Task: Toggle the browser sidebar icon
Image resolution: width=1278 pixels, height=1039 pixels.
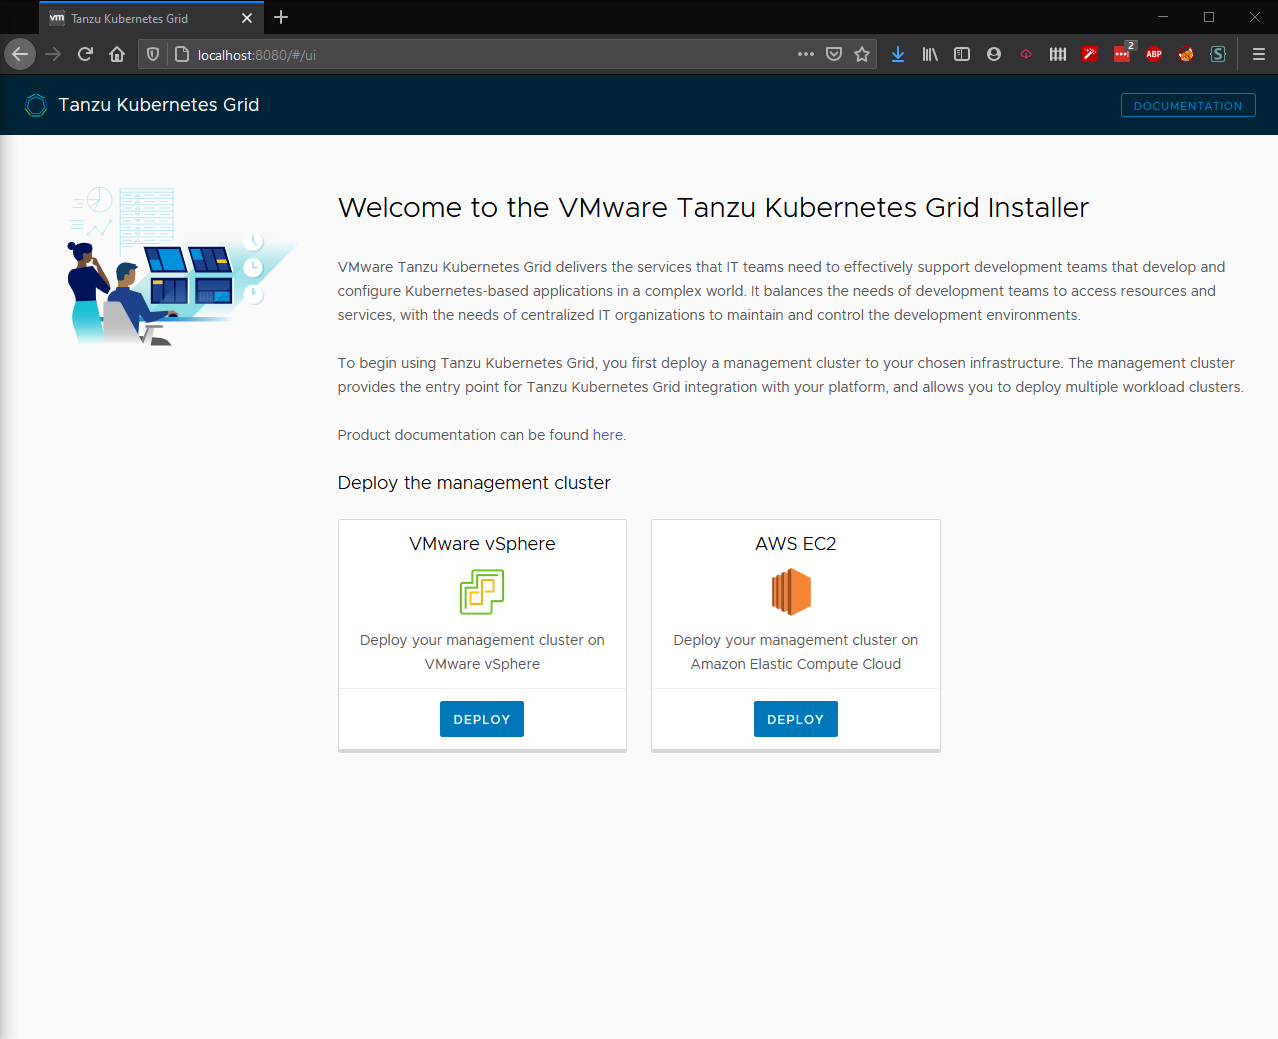Action: tap(962, 54)
